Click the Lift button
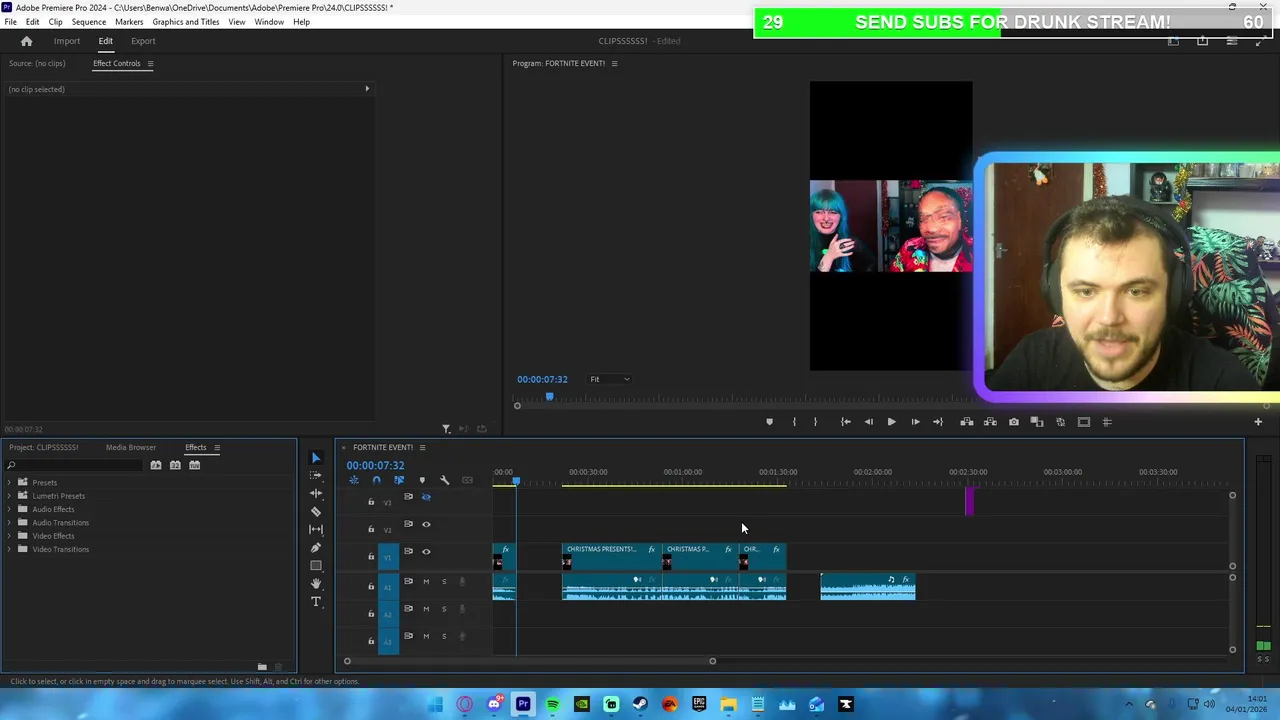This screenshot has height=720, width=1280. [966, 422]
